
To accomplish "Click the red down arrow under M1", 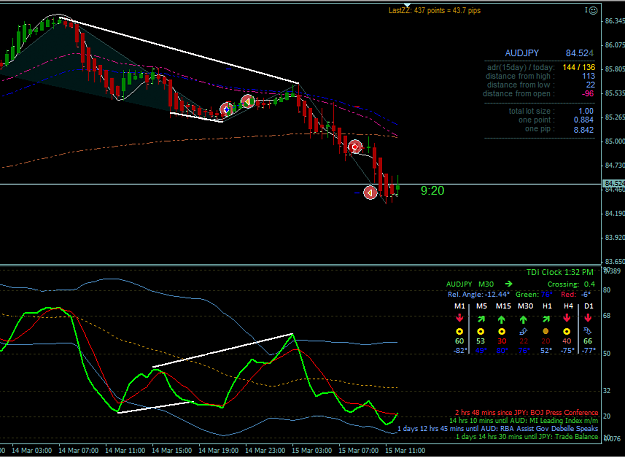I will coord(460,318).
